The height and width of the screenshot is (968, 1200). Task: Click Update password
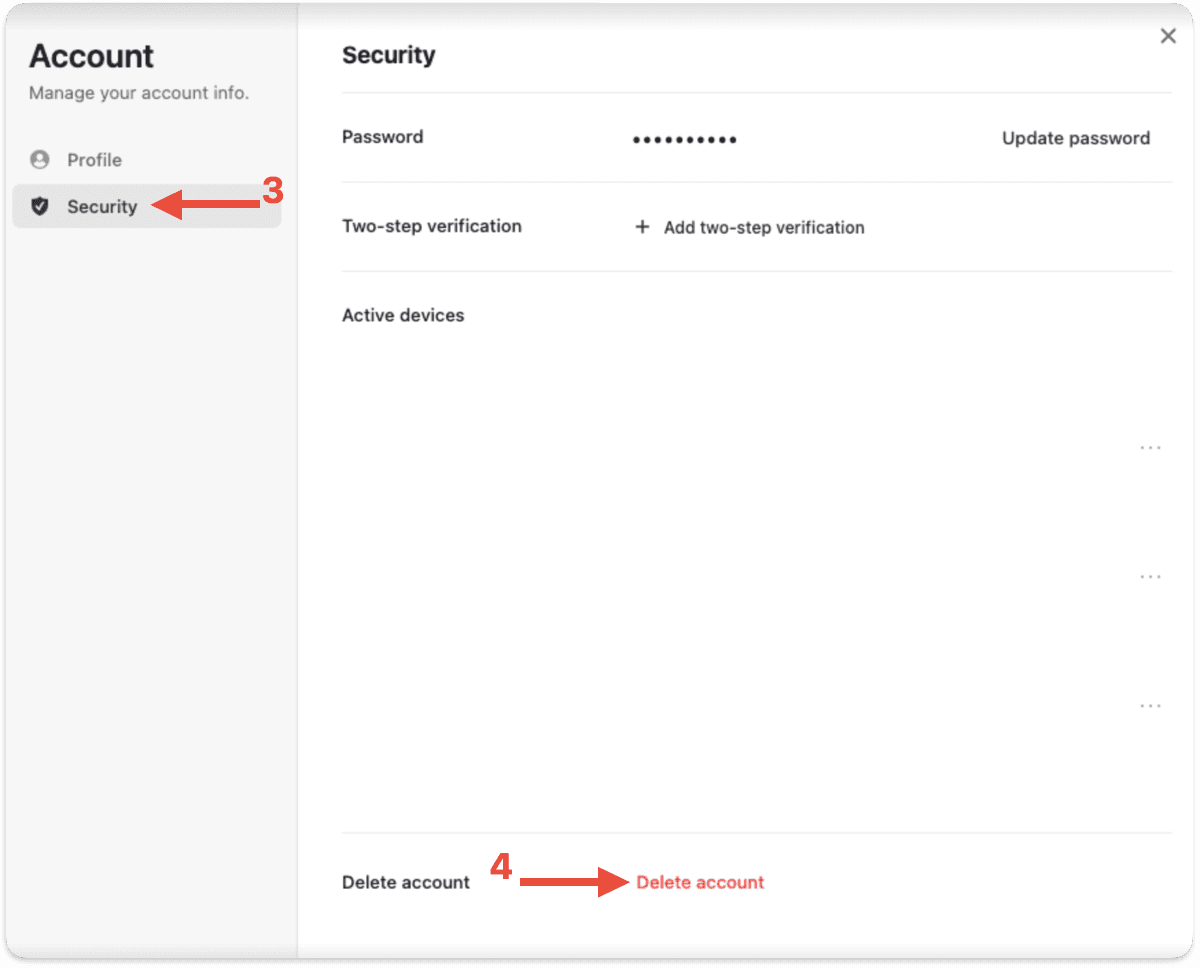pos(1076,138)
